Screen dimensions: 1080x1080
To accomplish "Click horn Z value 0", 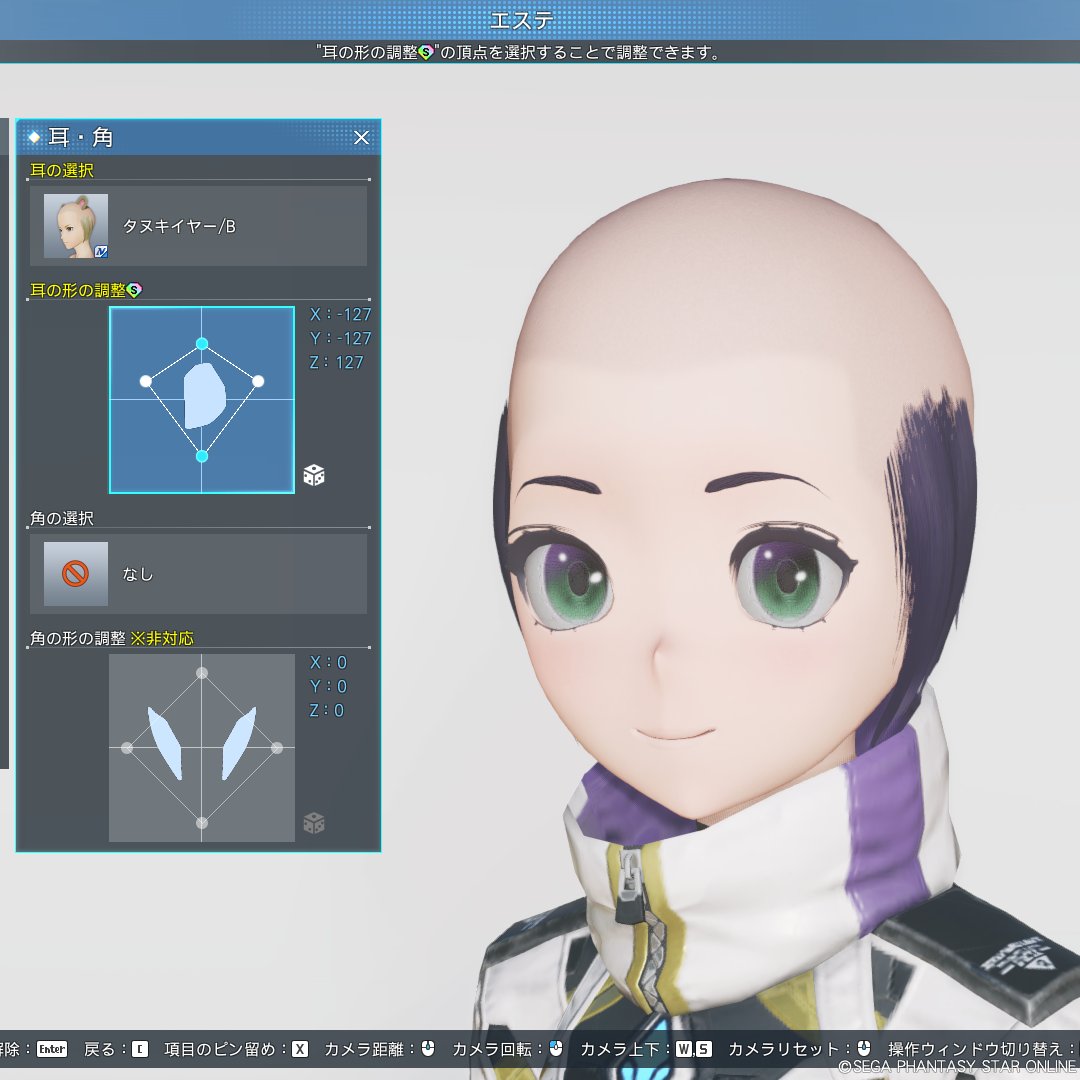I will pyautogui.click(x=326, y=711).
